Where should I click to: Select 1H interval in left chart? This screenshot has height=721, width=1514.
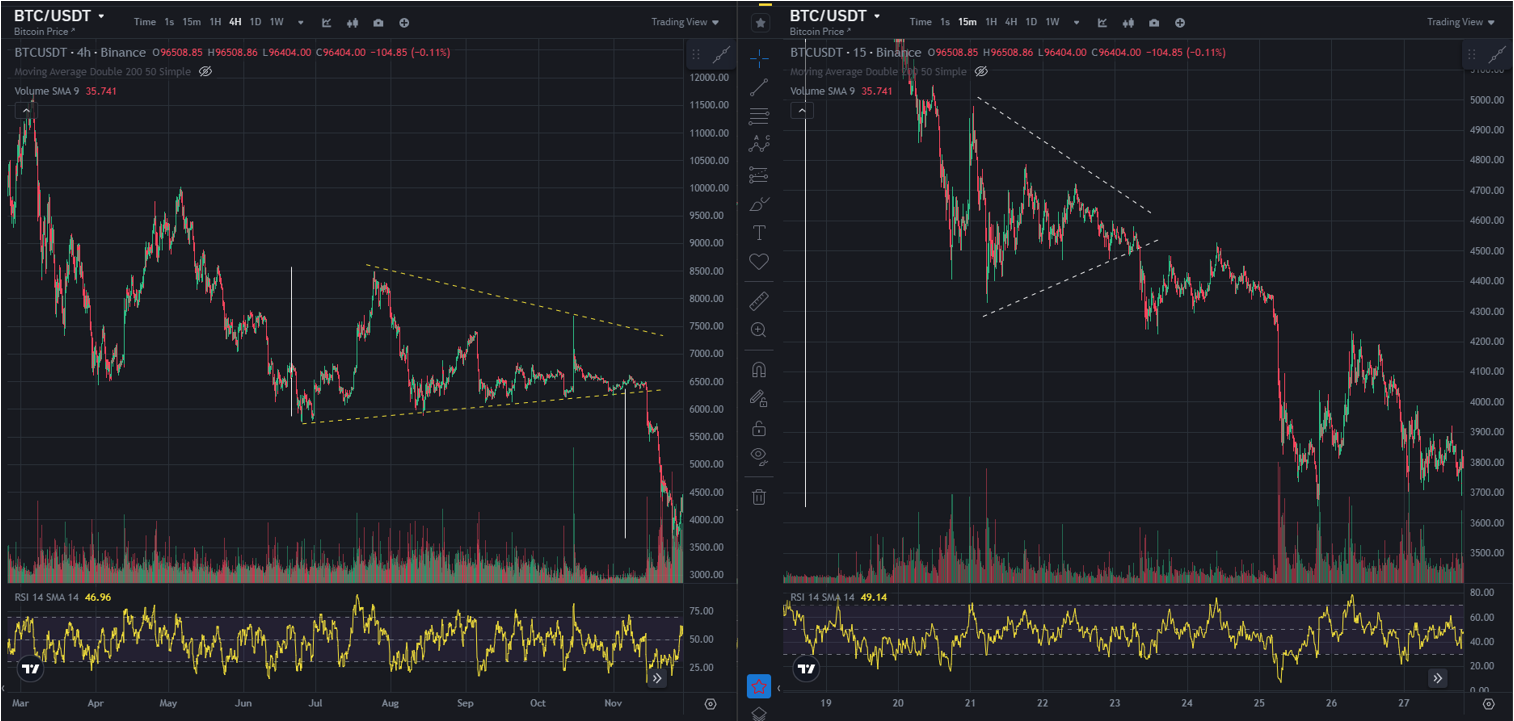click(215, 22)
